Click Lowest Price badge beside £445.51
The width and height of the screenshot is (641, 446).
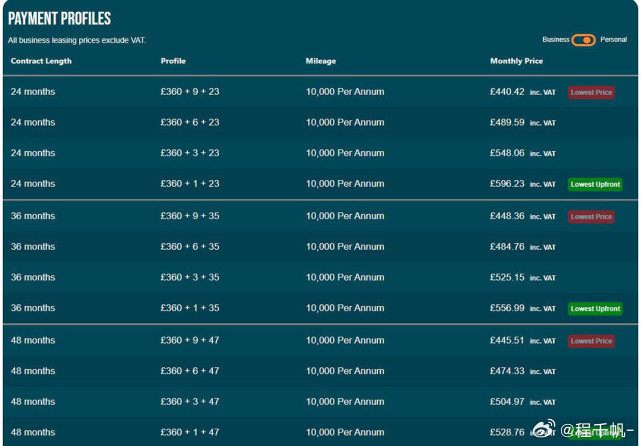[x=591, y=341]
